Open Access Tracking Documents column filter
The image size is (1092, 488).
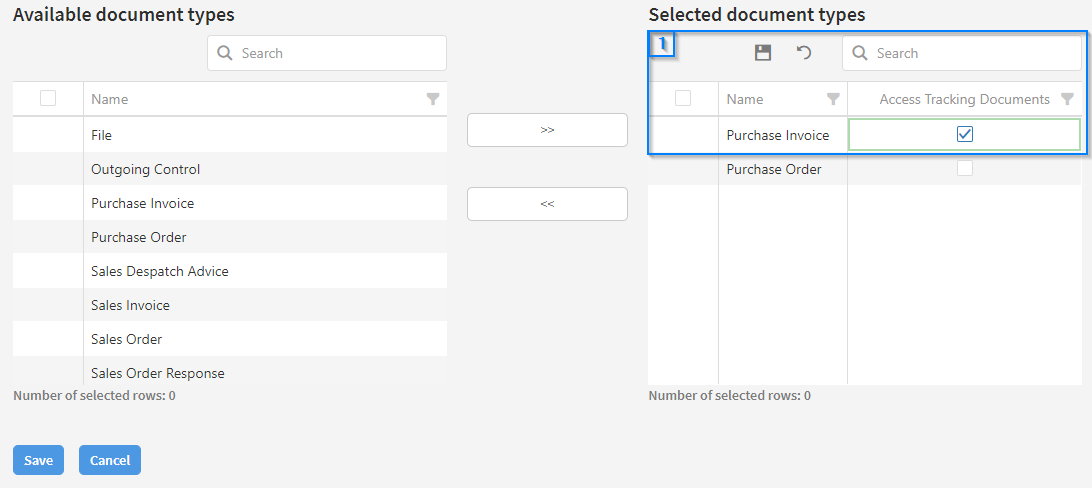click(1067, 99)
